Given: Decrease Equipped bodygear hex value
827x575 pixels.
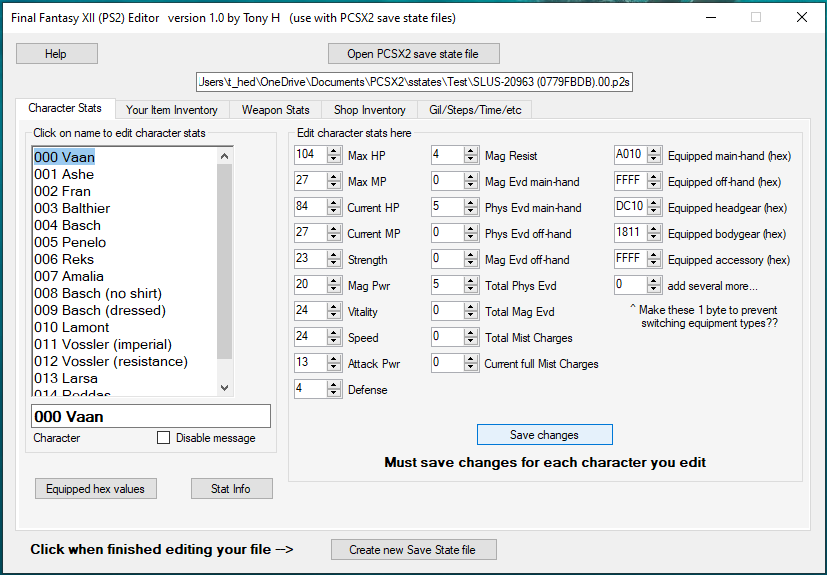Looking at the screenshot, I should tap(654, 238).
